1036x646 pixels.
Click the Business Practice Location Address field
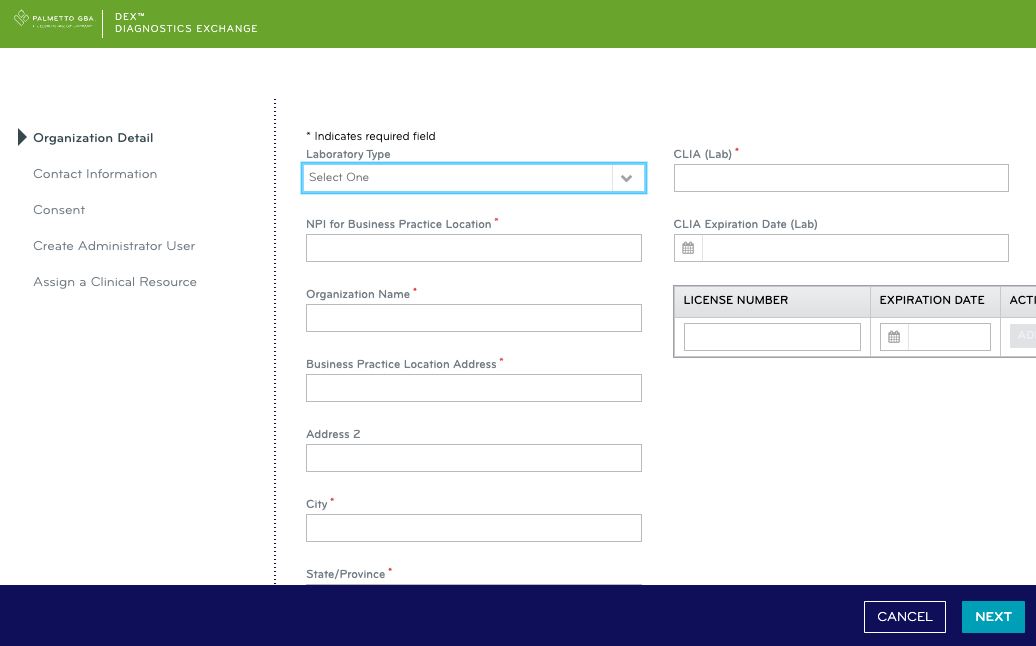pyautogui.click(x=473, y=388)
